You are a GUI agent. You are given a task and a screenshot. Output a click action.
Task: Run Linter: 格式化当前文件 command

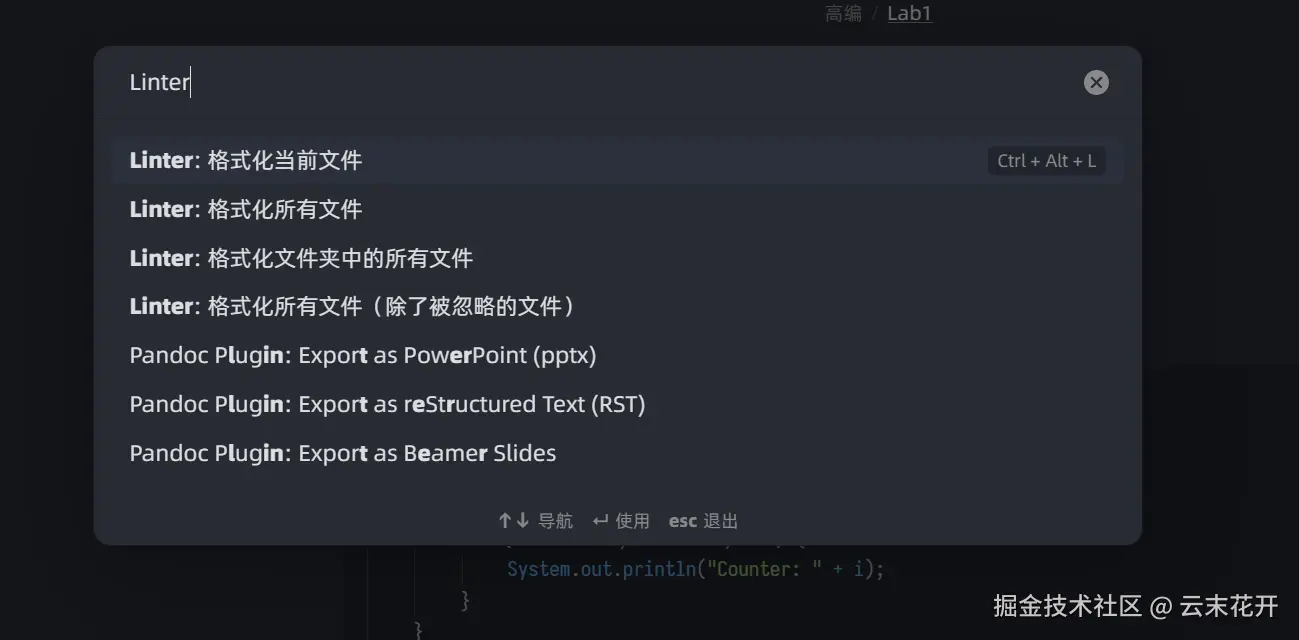coord(618,160)
